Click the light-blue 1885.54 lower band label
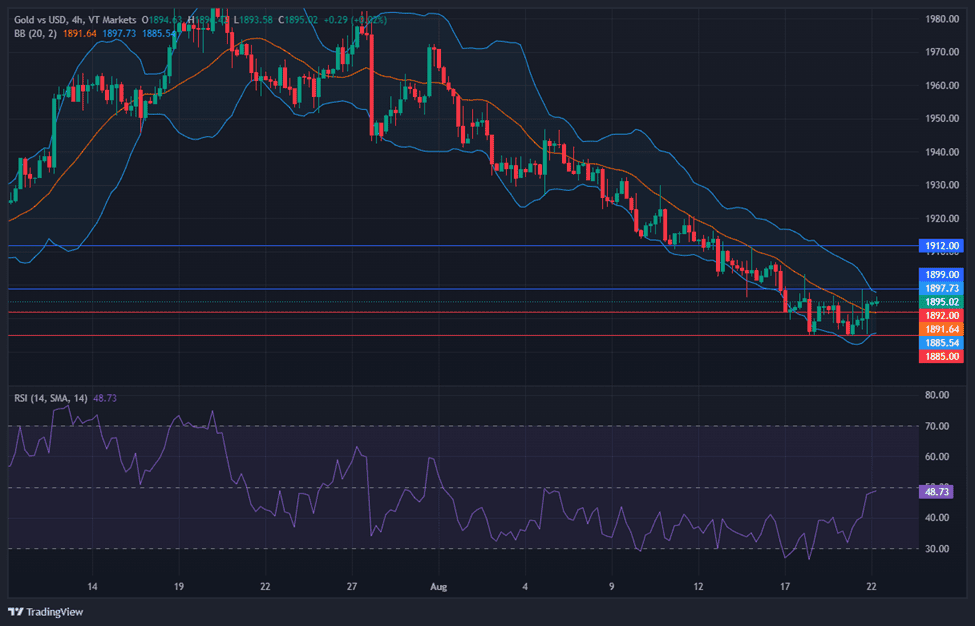This screenshot has width=975, height=626. coord(941,342)
